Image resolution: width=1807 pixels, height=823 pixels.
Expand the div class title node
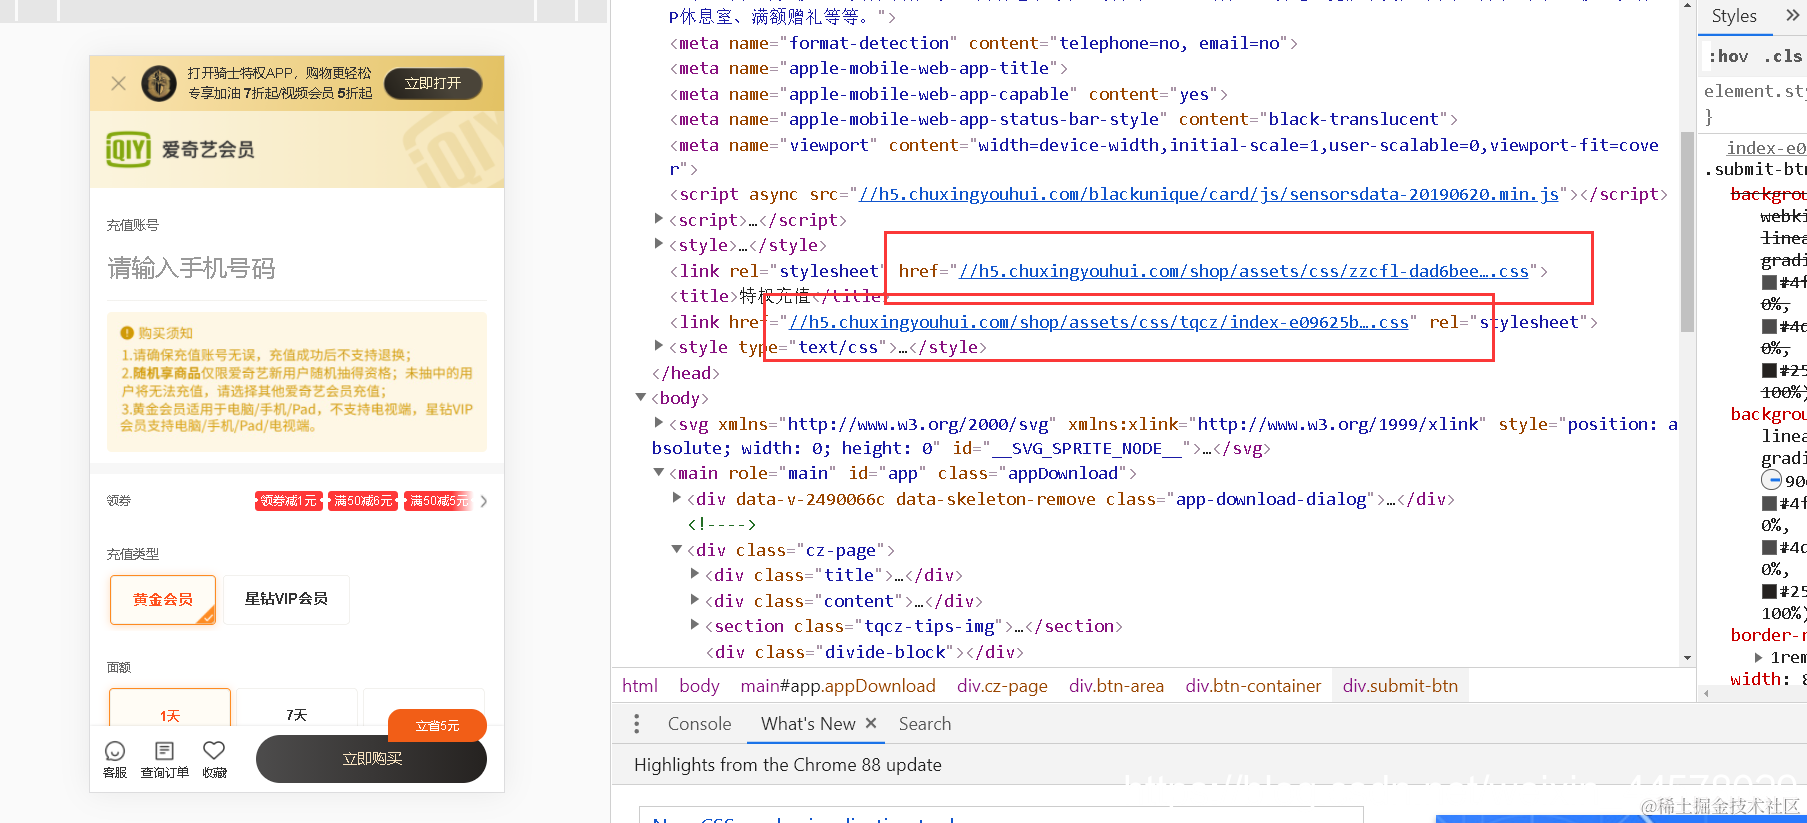point(694,573)
